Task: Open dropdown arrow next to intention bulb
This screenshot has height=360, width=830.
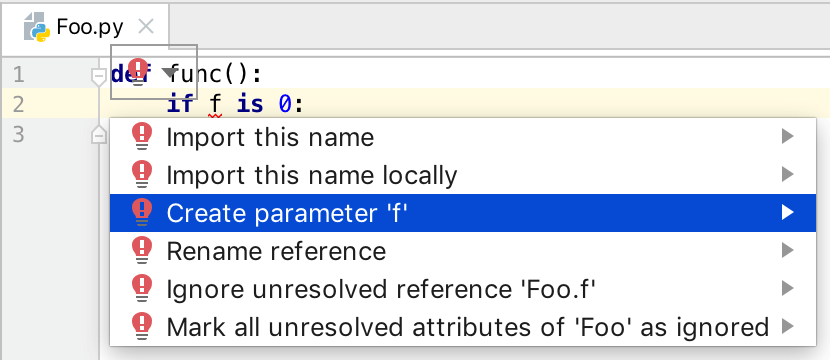Action: pyautogui.click(x=169, y=73)
